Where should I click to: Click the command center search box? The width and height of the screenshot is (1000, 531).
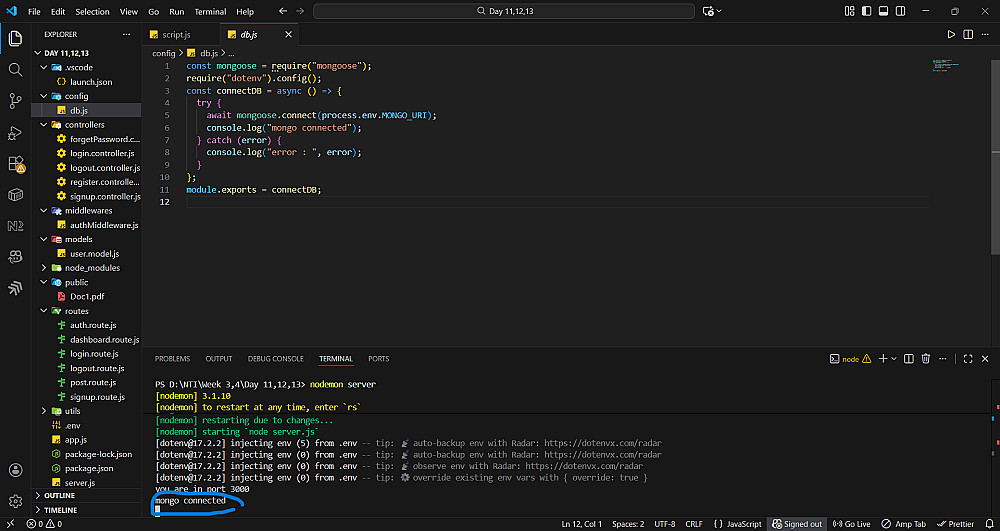pyautogui.click(x=503, y=11)
